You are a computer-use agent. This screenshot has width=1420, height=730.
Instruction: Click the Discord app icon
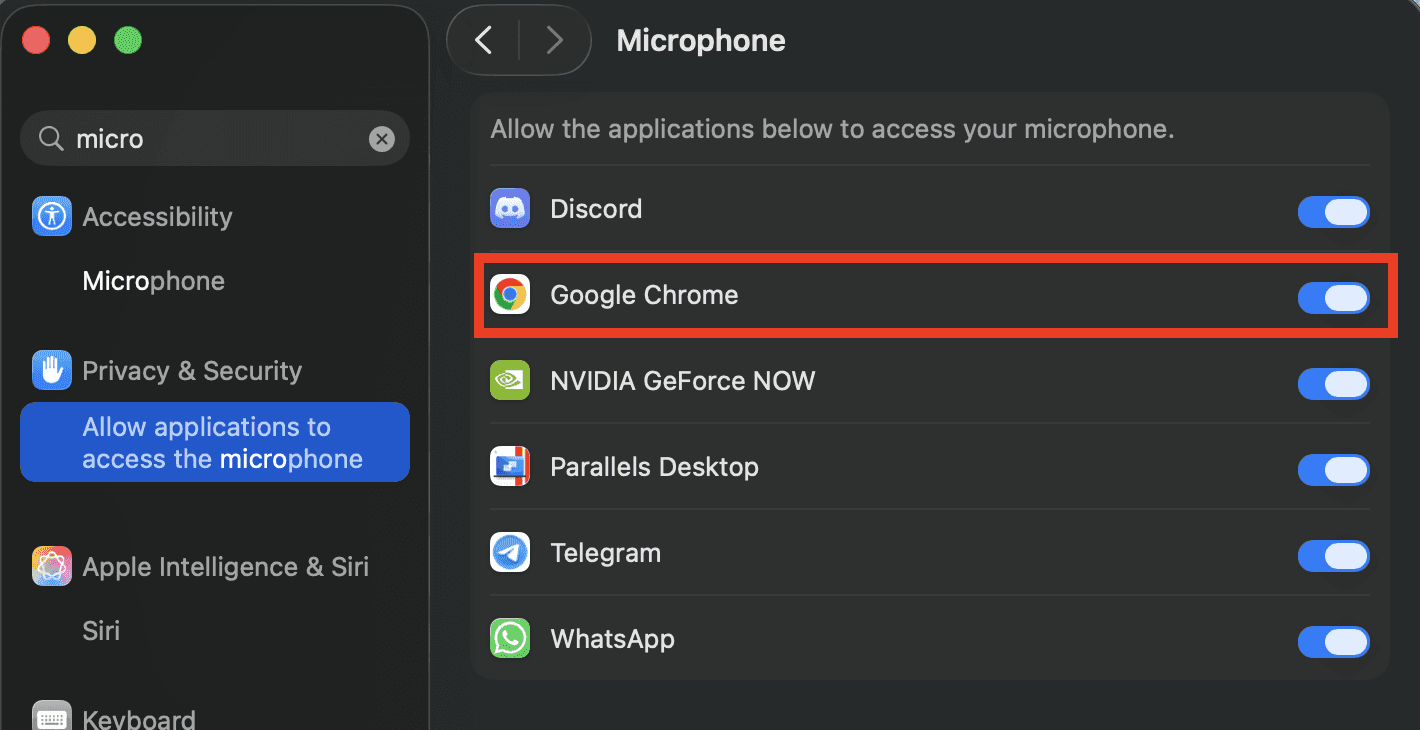(510, 209)
